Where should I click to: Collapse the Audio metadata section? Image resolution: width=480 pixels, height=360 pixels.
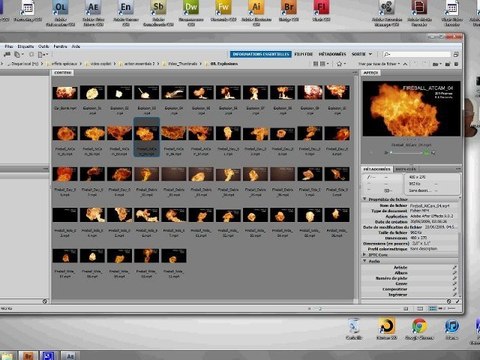tap(365, 261)
